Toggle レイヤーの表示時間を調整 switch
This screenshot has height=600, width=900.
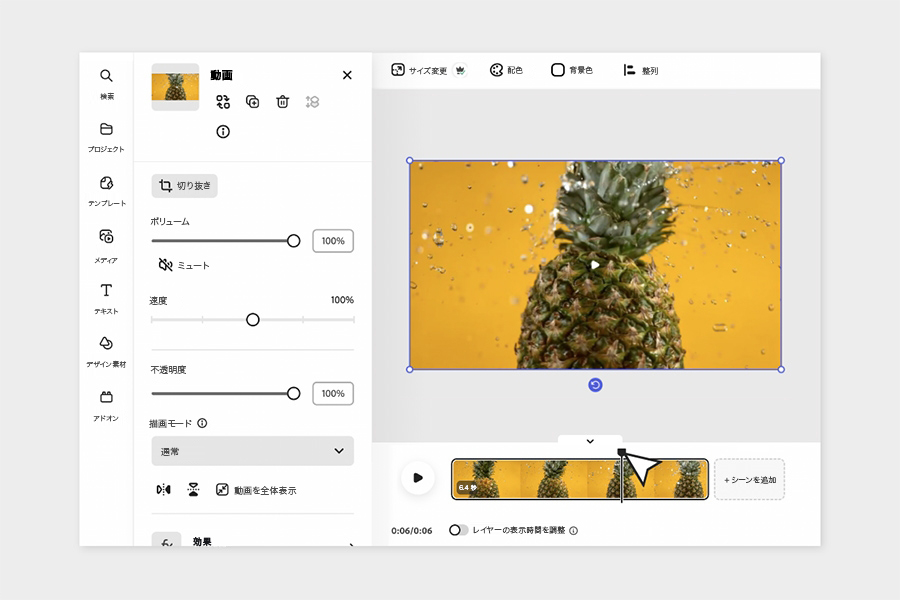click(458, 530)
